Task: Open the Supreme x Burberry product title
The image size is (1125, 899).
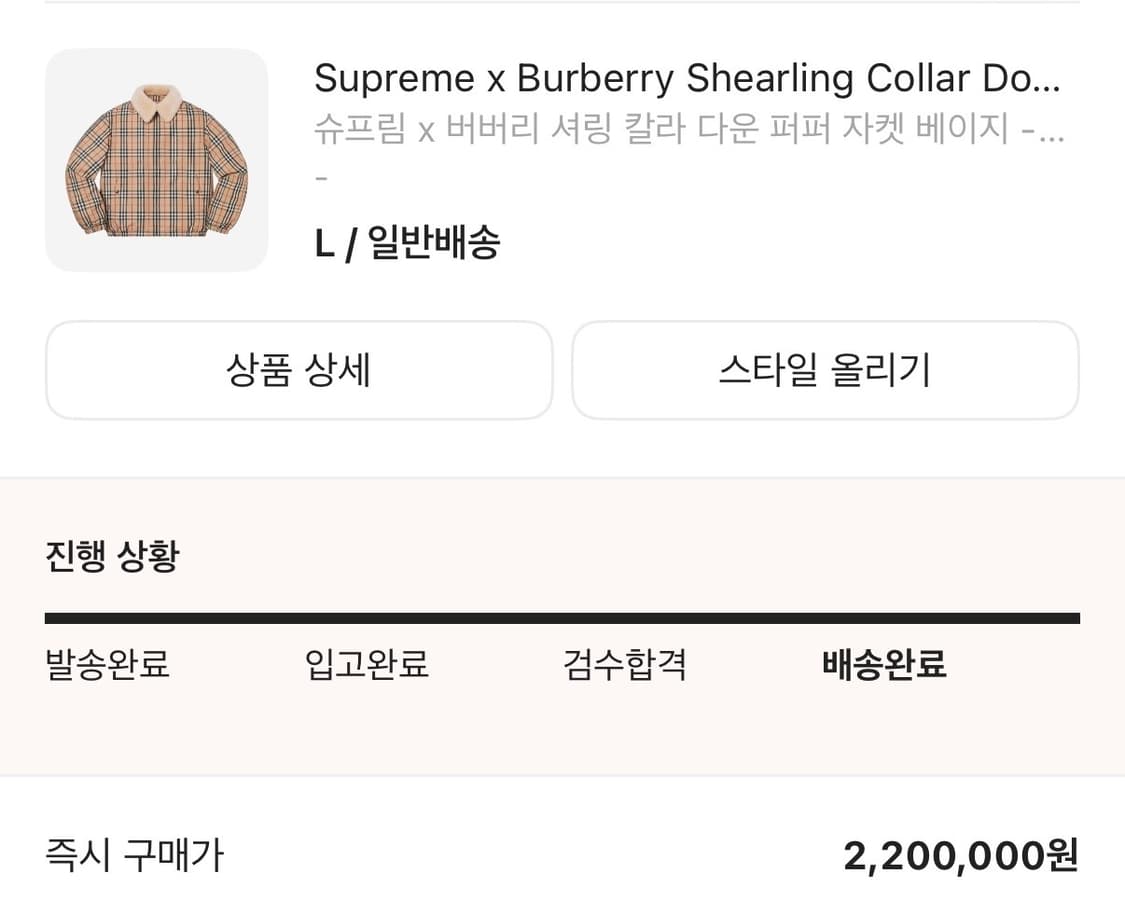Action: 600,78
